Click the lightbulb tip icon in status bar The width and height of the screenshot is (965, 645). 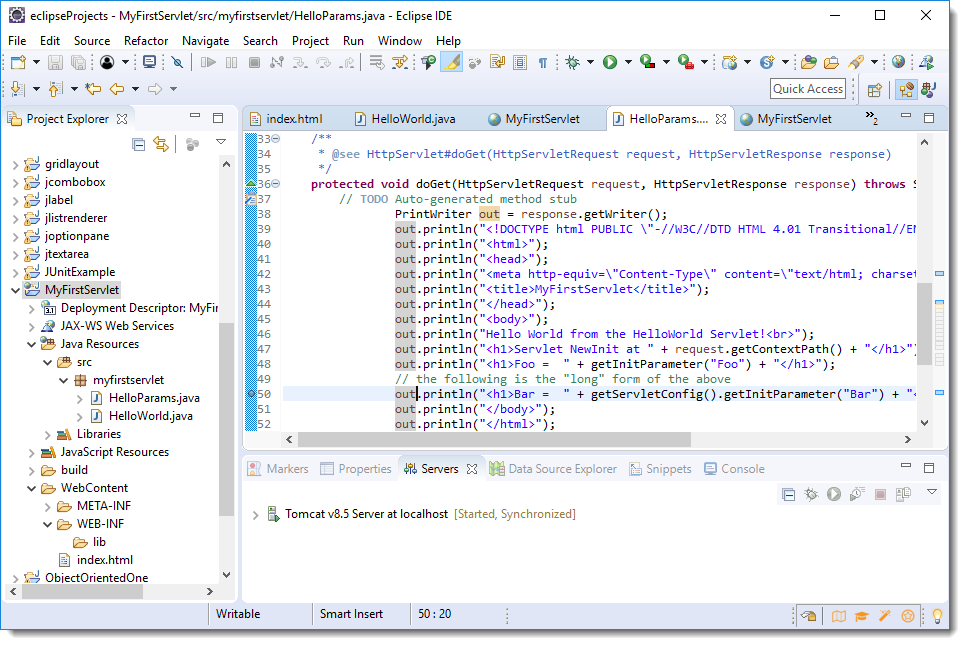937,615
